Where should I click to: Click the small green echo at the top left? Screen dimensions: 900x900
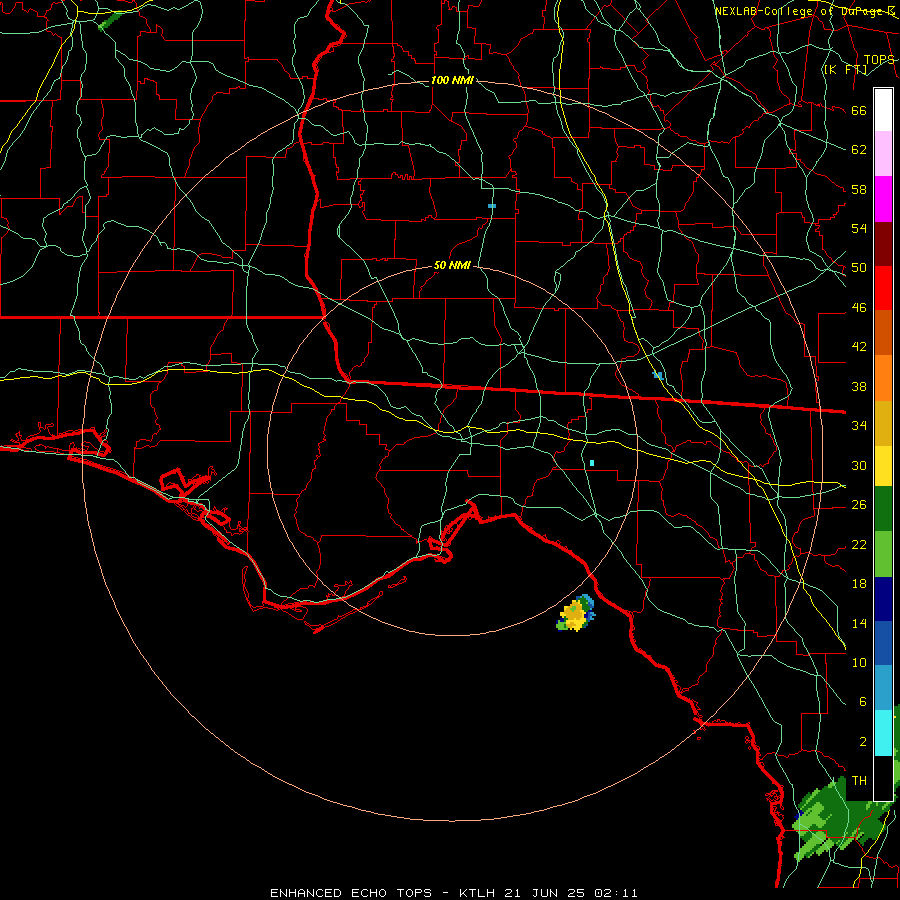pyautogui.click(x=108, y=21)
